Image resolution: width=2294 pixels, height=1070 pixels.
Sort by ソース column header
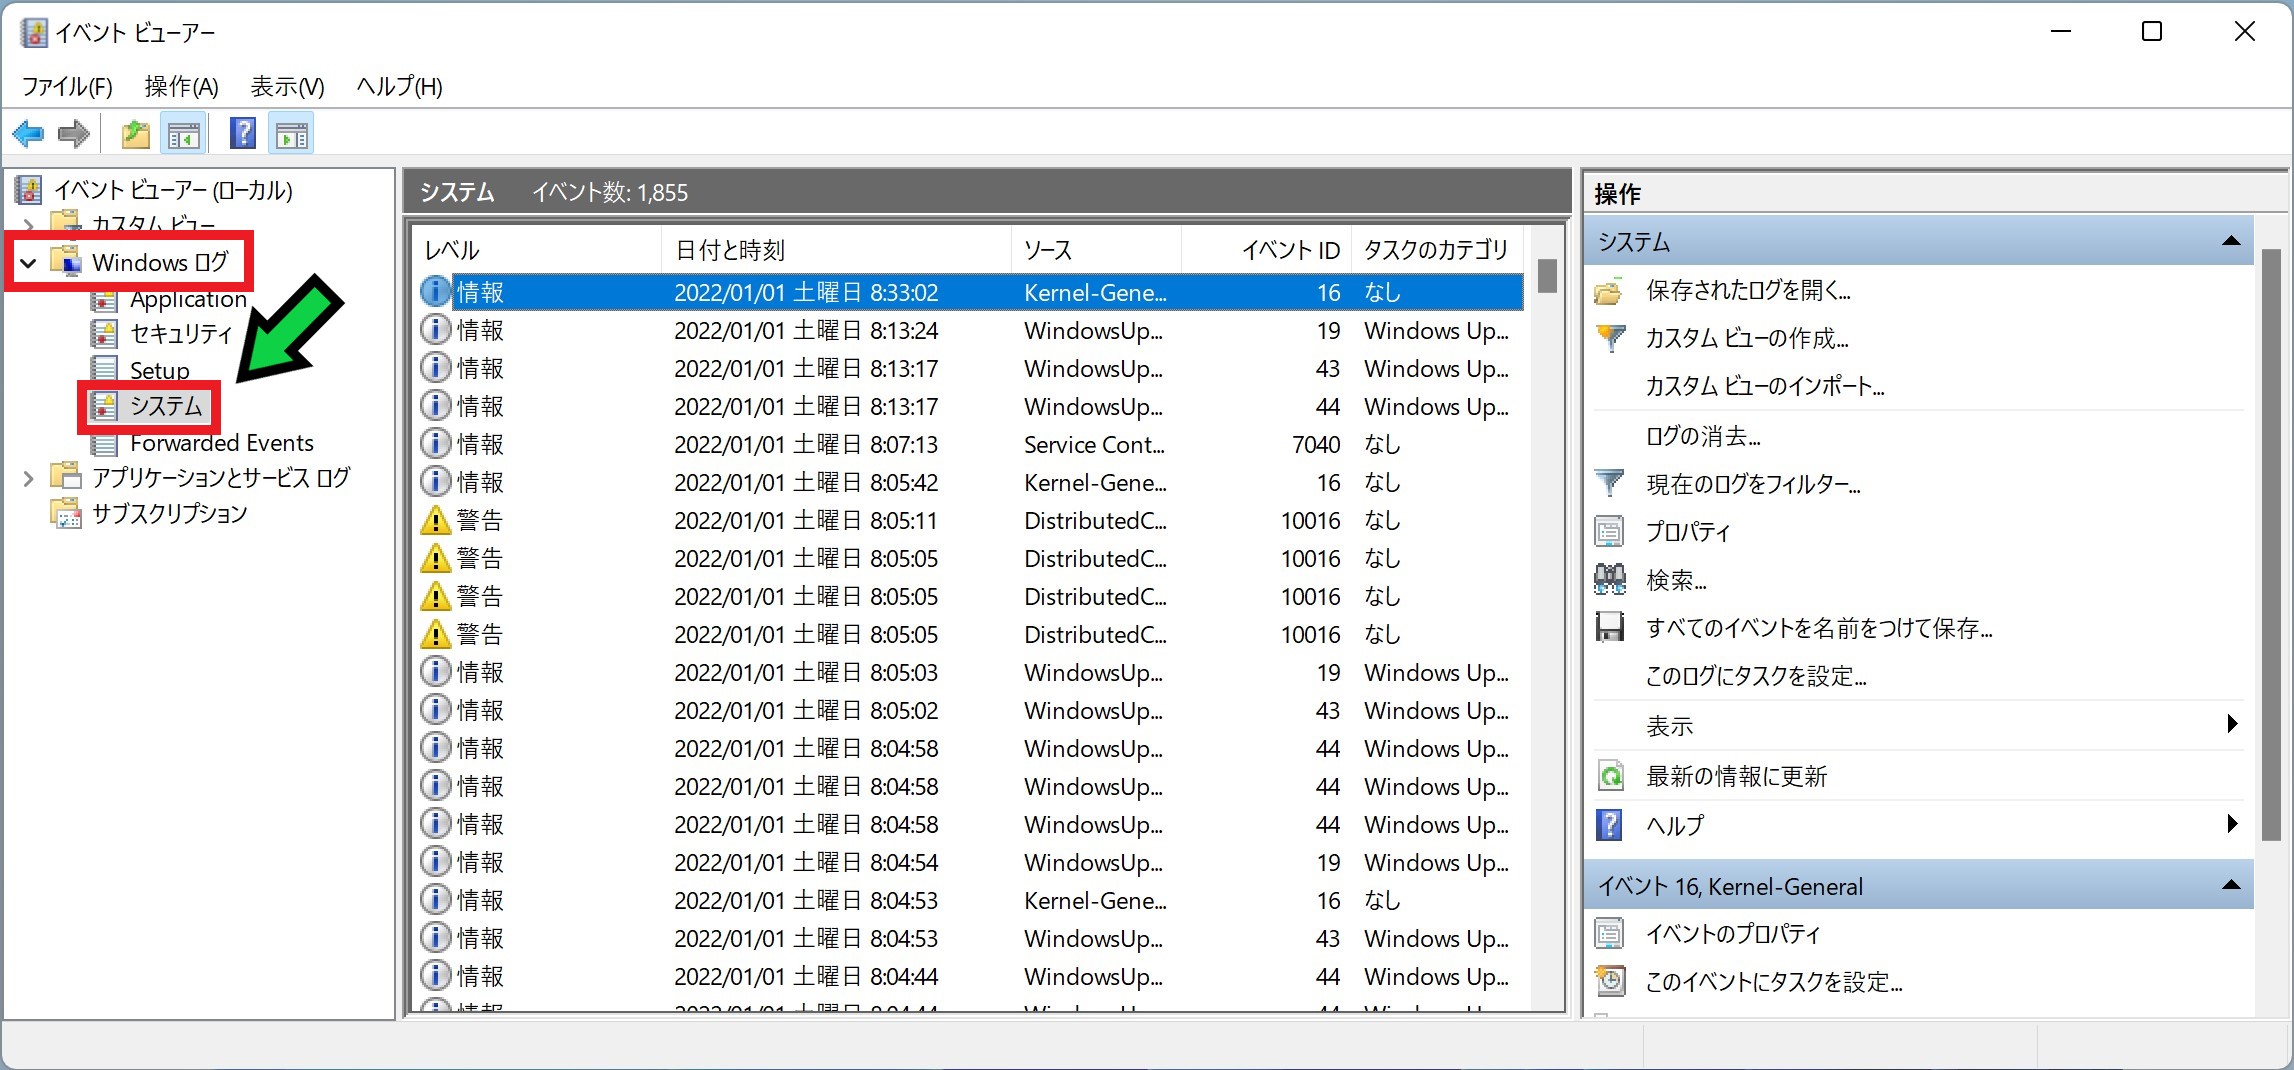[1096, 250]
